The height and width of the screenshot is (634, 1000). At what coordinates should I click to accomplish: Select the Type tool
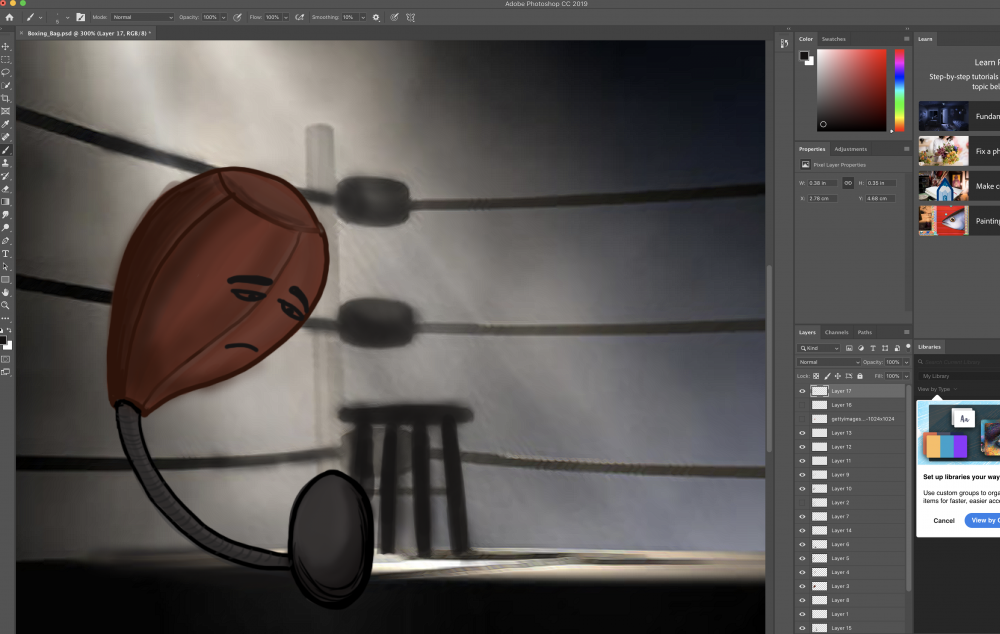point(6,254)
